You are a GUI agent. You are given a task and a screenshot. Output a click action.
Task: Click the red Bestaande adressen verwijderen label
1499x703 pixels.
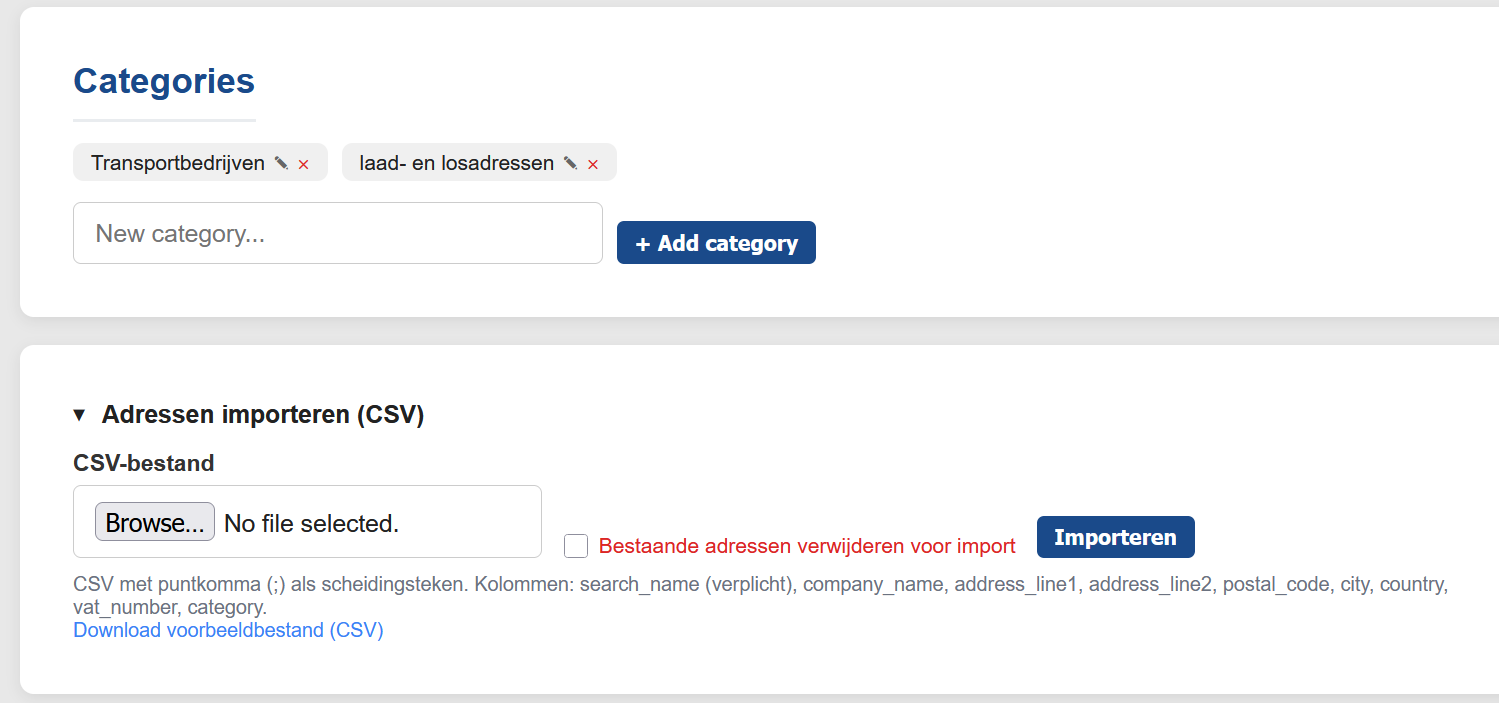click(x=806, y=546)
